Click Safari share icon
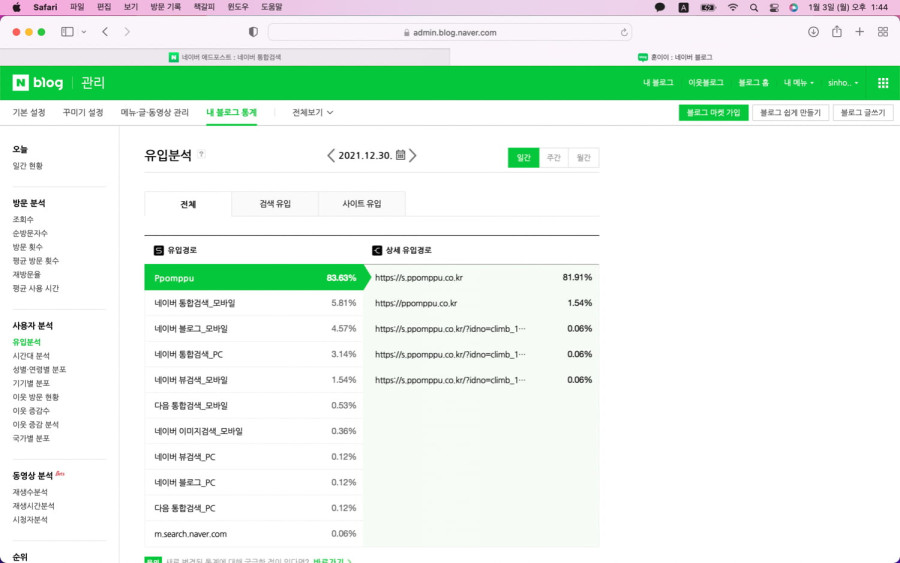 tap(837, 32)
